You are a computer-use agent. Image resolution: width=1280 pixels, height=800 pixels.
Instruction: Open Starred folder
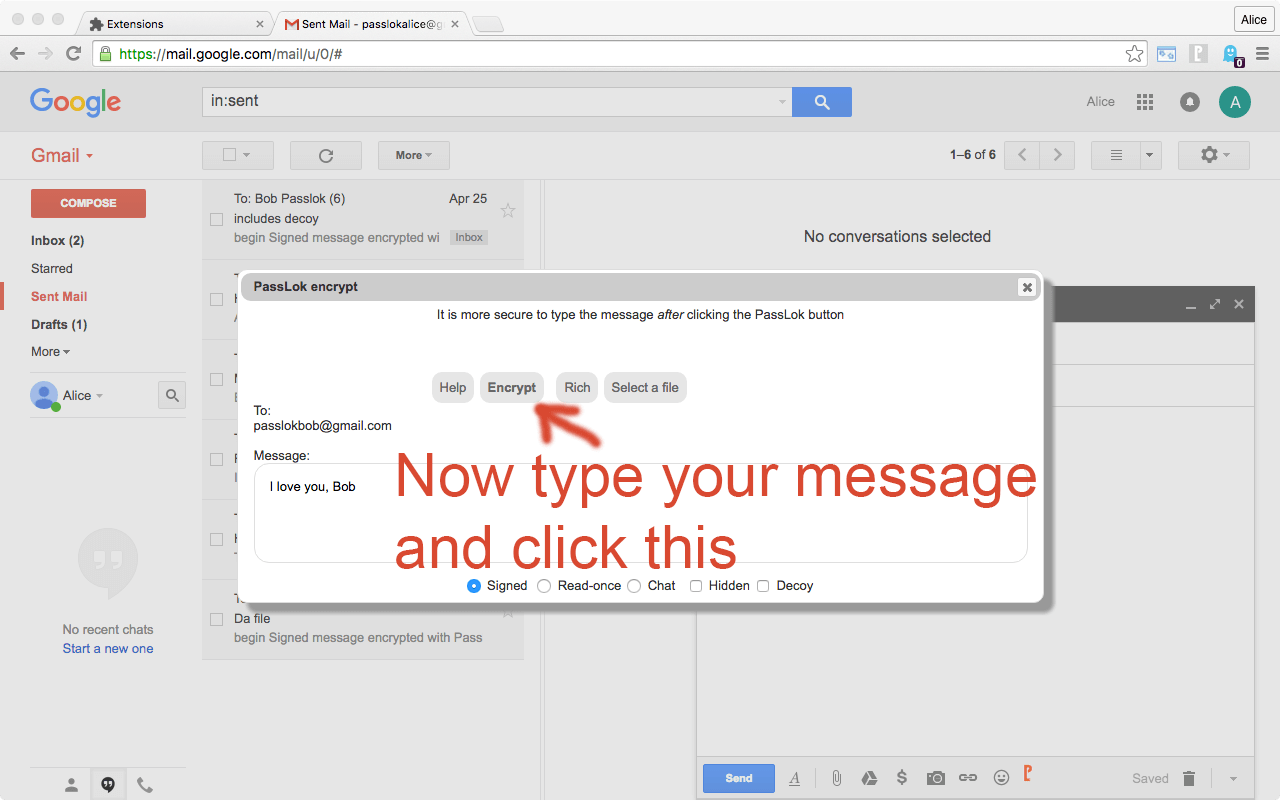tap(52, 269)
